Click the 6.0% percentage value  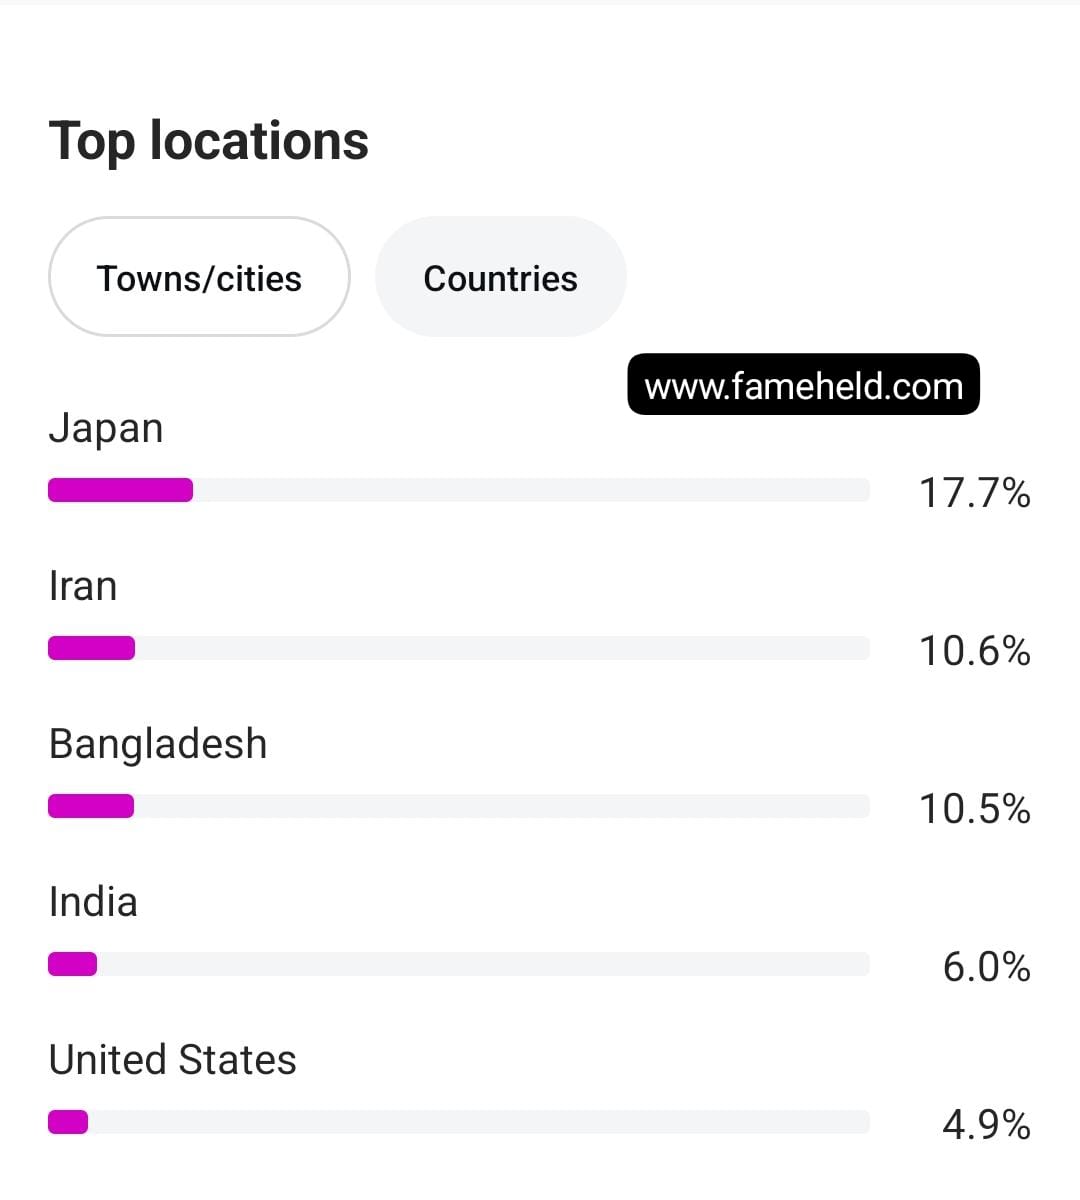986,967
